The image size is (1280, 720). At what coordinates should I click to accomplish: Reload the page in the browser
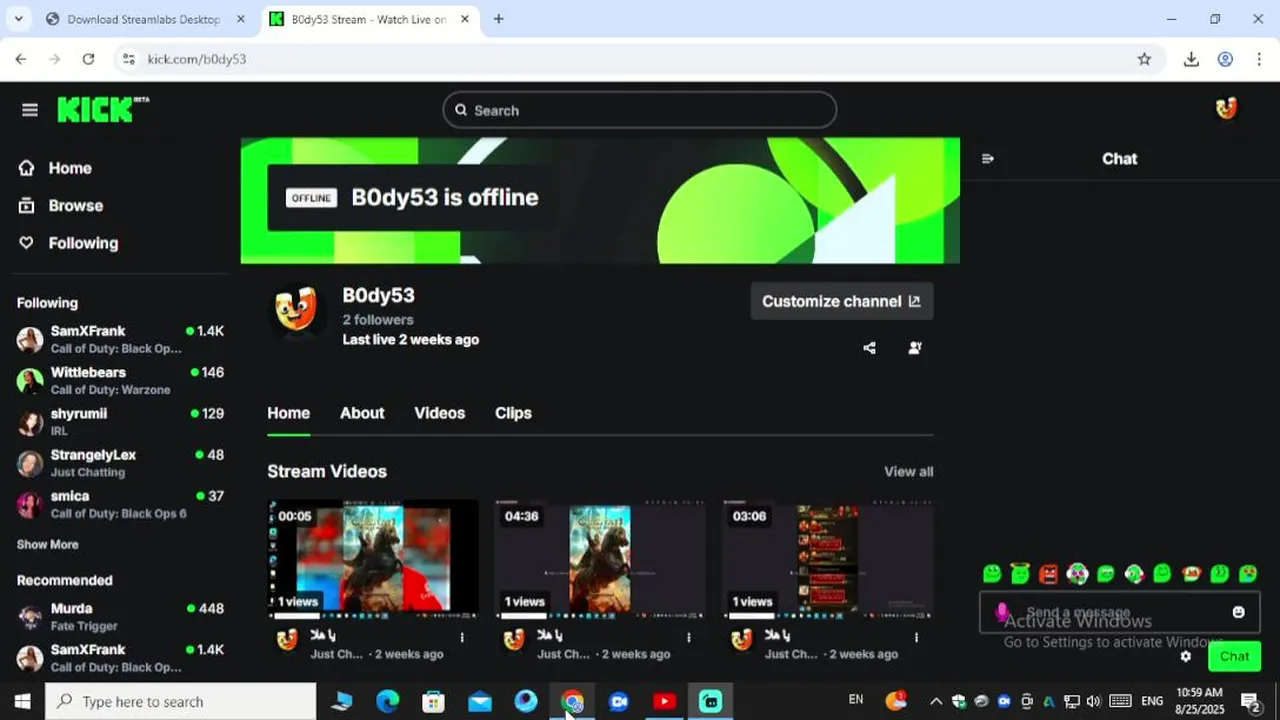click(x=88, y=59)
